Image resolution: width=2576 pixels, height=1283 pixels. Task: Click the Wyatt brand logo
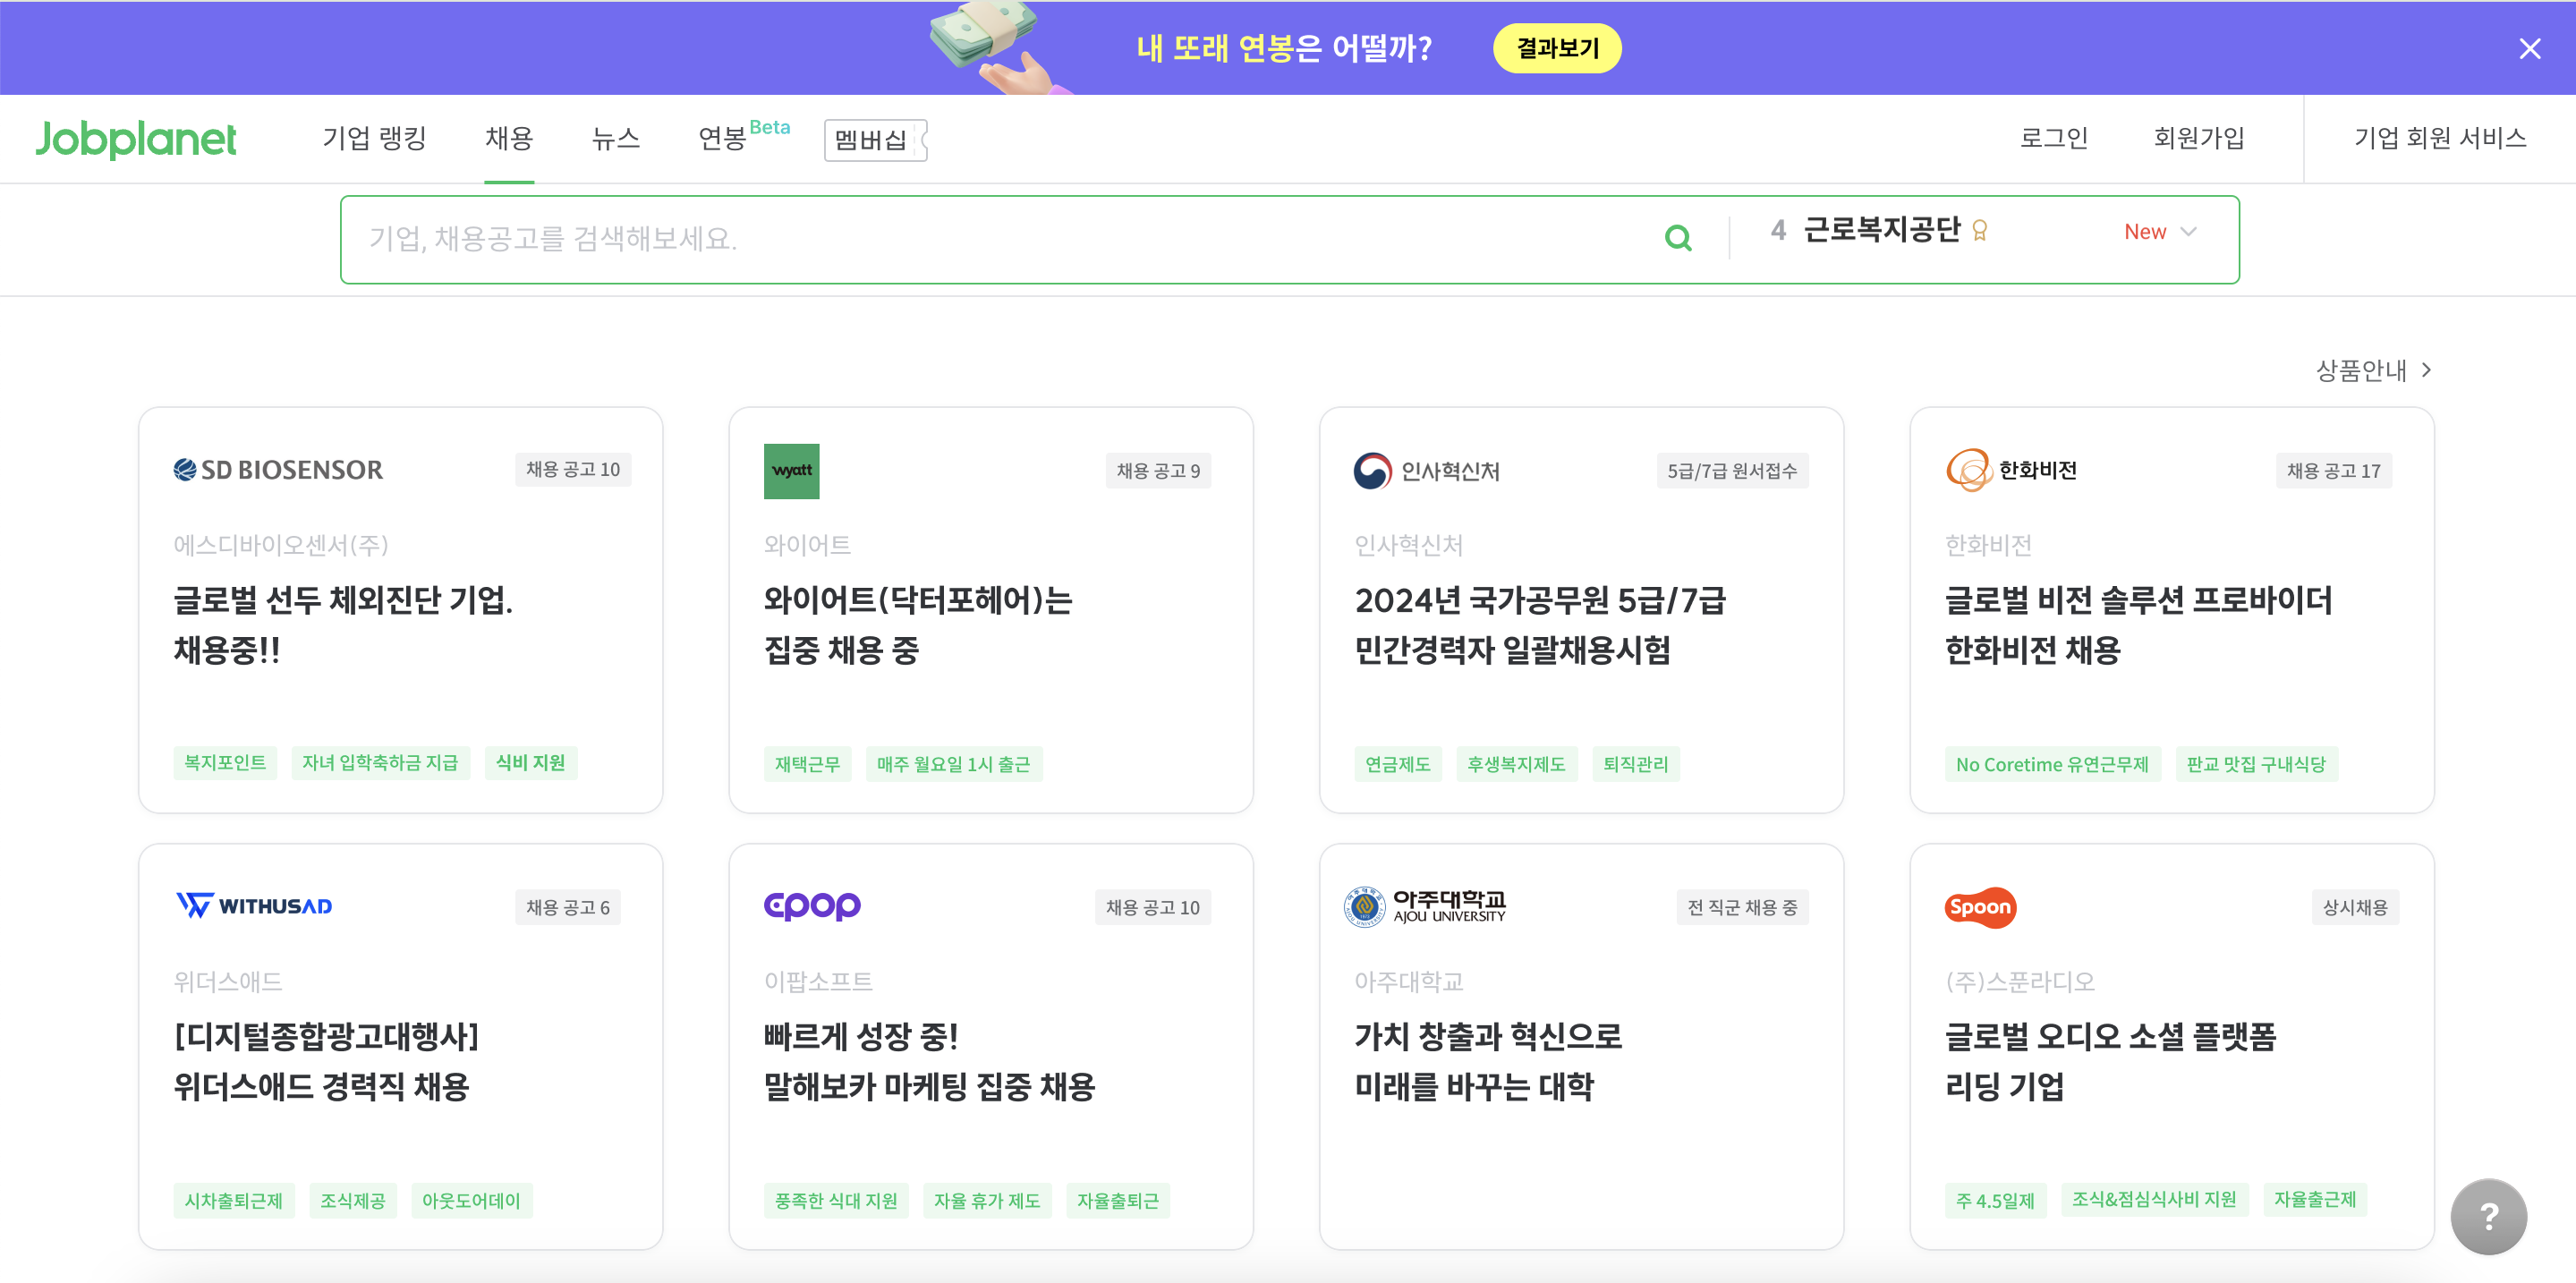(792, 471)
